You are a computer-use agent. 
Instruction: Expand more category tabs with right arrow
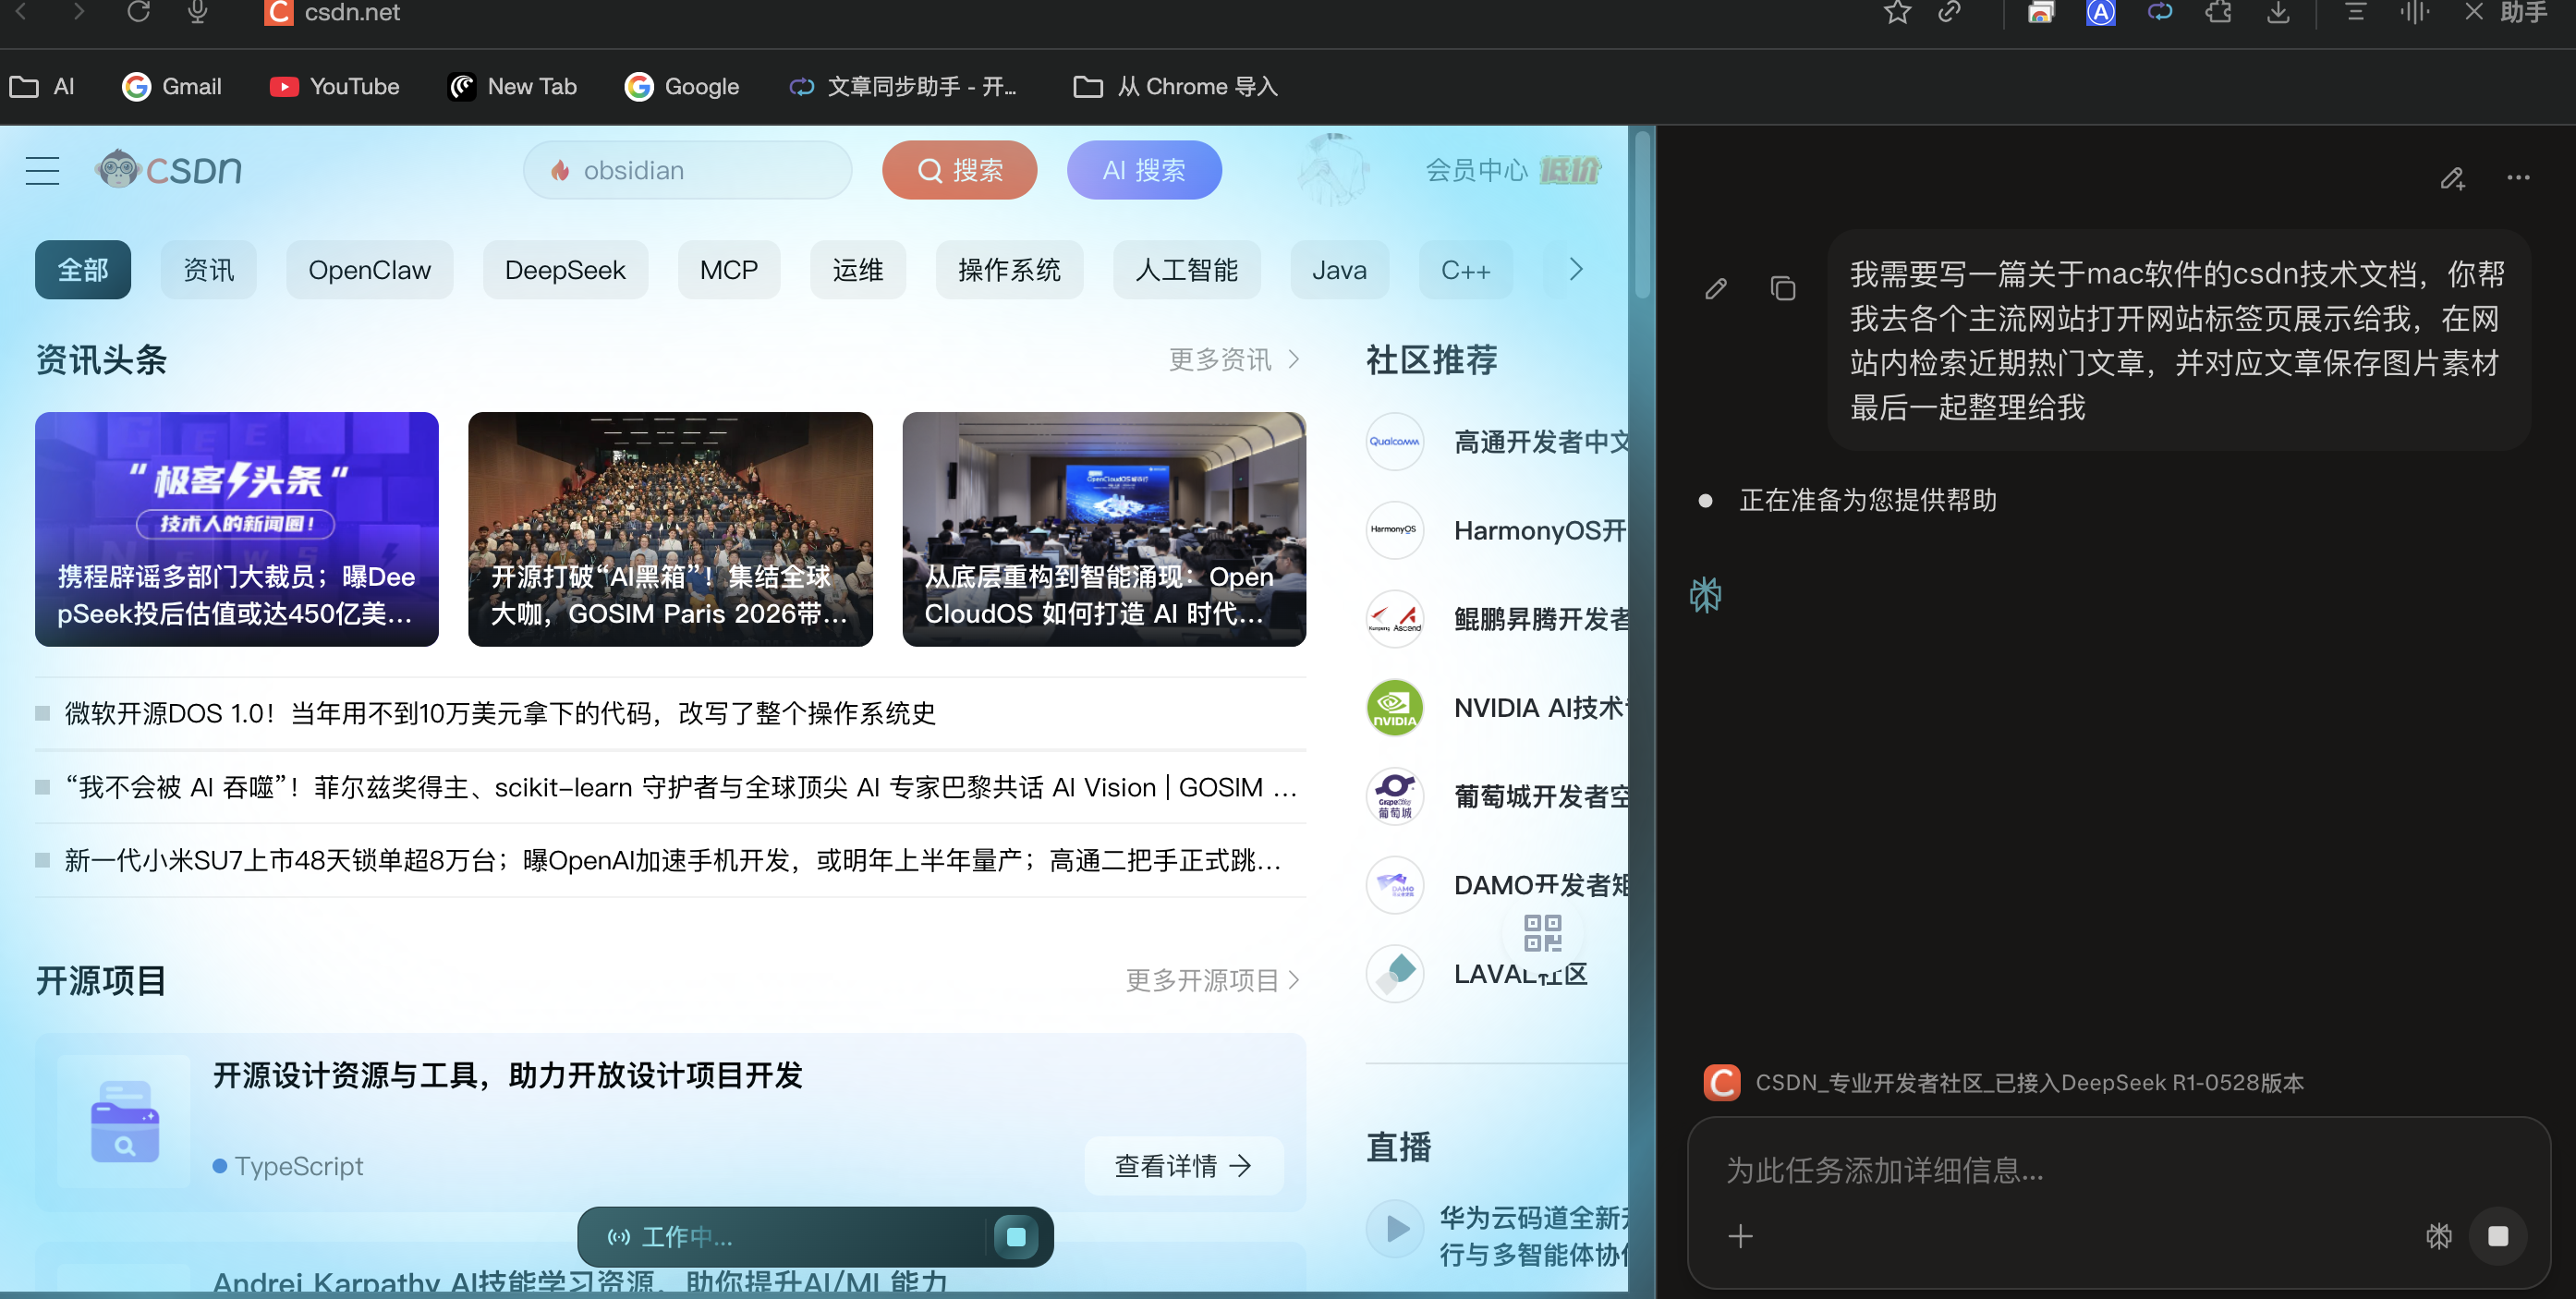(1576, 270)
